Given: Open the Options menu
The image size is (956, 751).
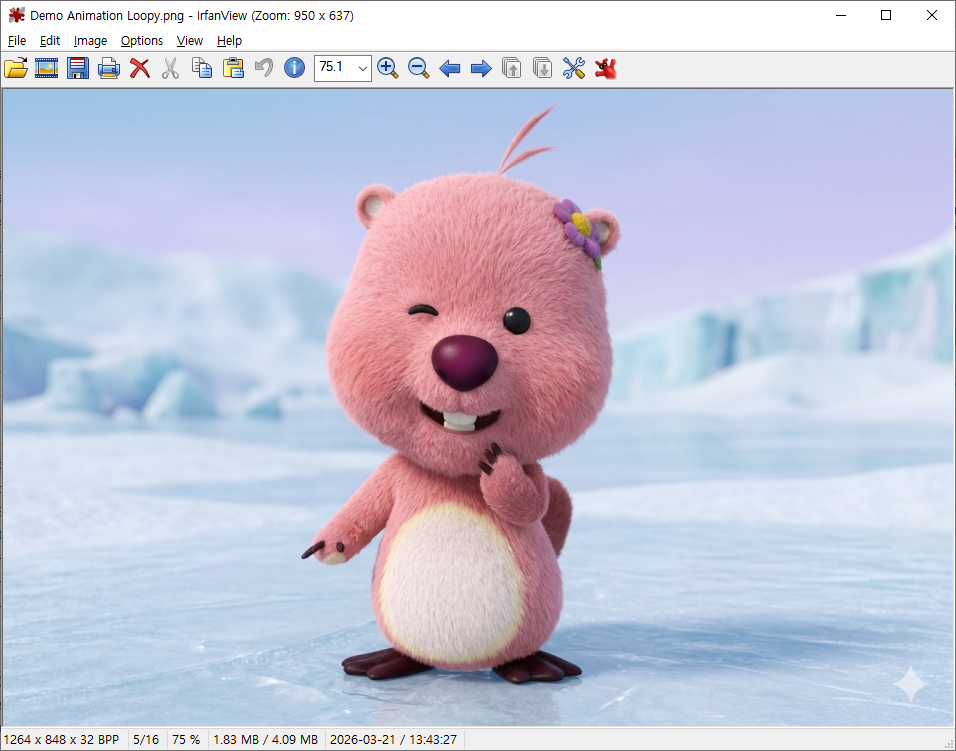Looking at the screenshot, I should pyautogui.click(x=142, y=41).
